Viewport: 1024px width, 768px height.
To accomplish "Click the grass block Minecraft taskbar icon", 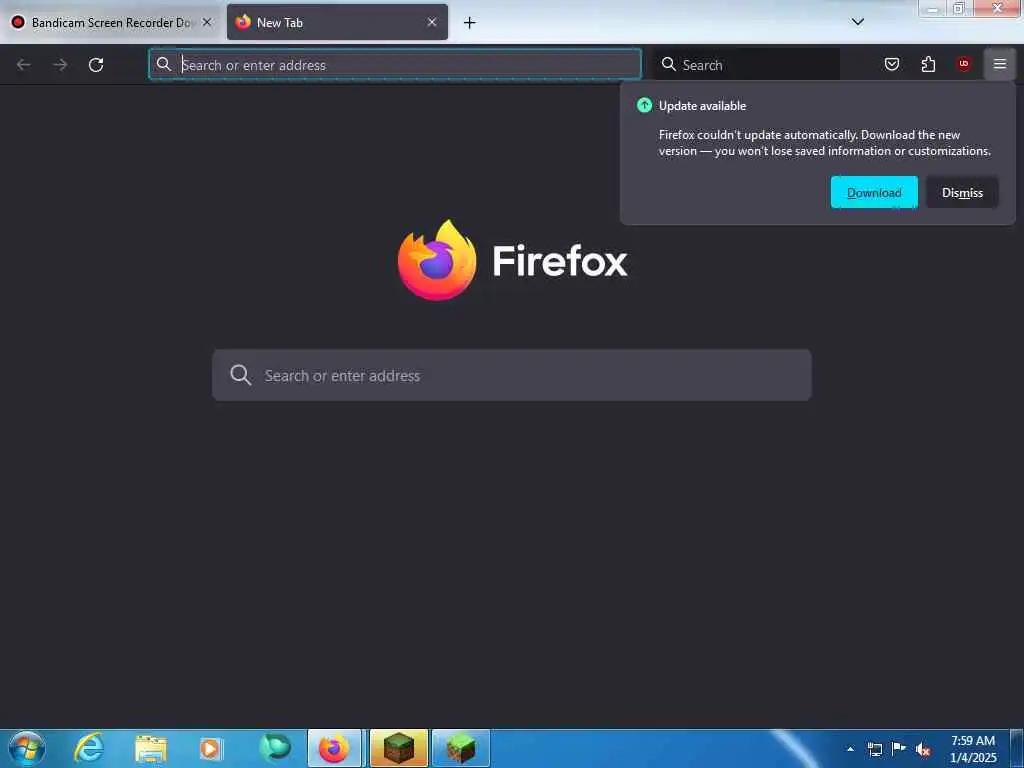I will click(461, 748).
